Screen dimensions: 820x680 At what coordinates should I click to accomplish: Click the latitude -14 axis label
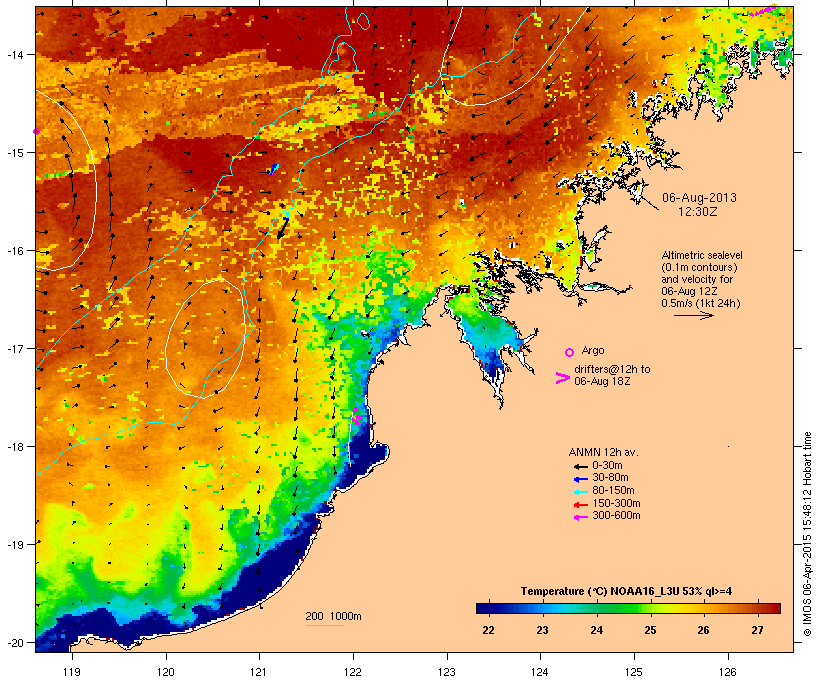[x=14, y=54]
